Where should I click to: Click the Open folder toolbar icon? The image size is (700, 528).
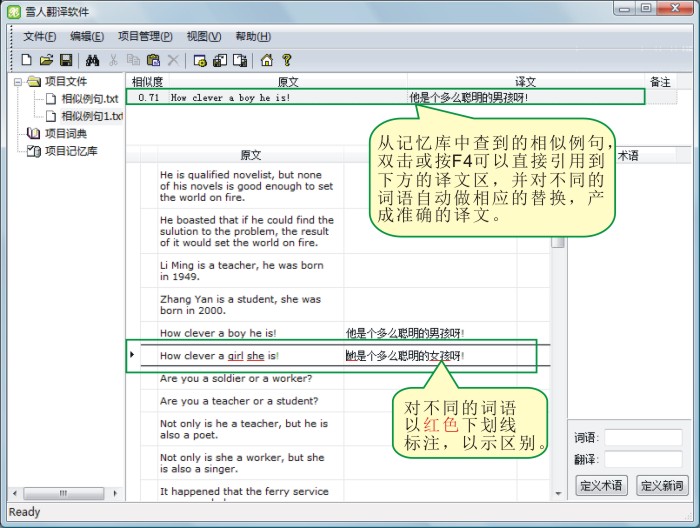point(46,61)
